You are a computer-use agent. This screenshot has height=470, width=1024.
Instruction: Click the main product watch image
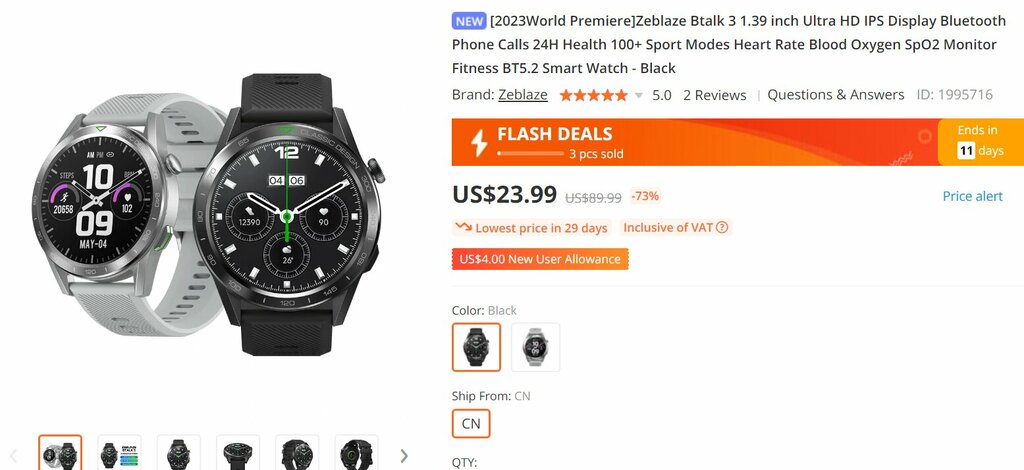(208, 215)
